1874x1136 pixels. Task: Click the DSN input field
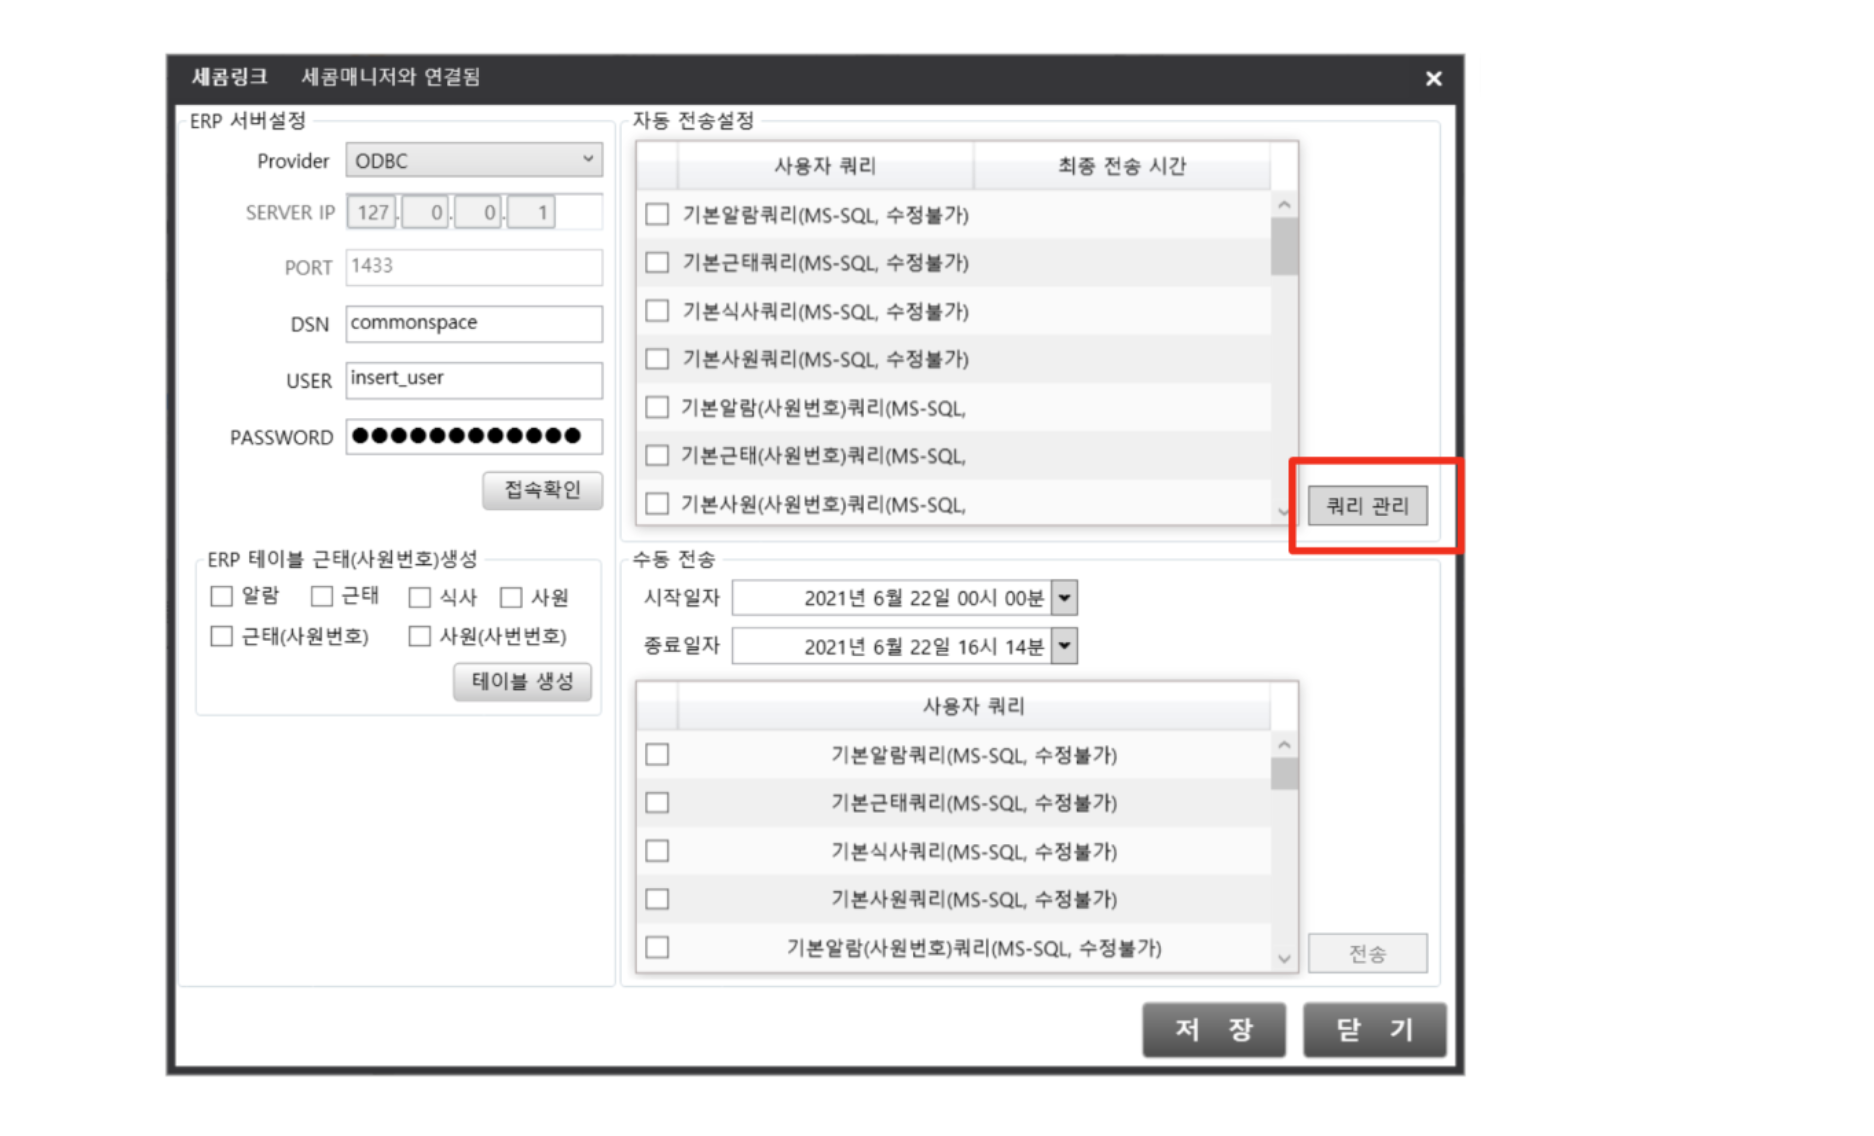474,323
